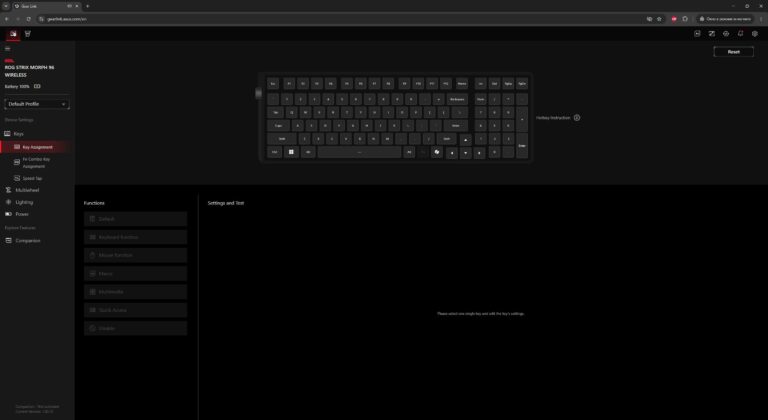This screenshot has height=420, width=768.
Task: Select the multiwheel knob on keyboard
Action: click(259, 93)
